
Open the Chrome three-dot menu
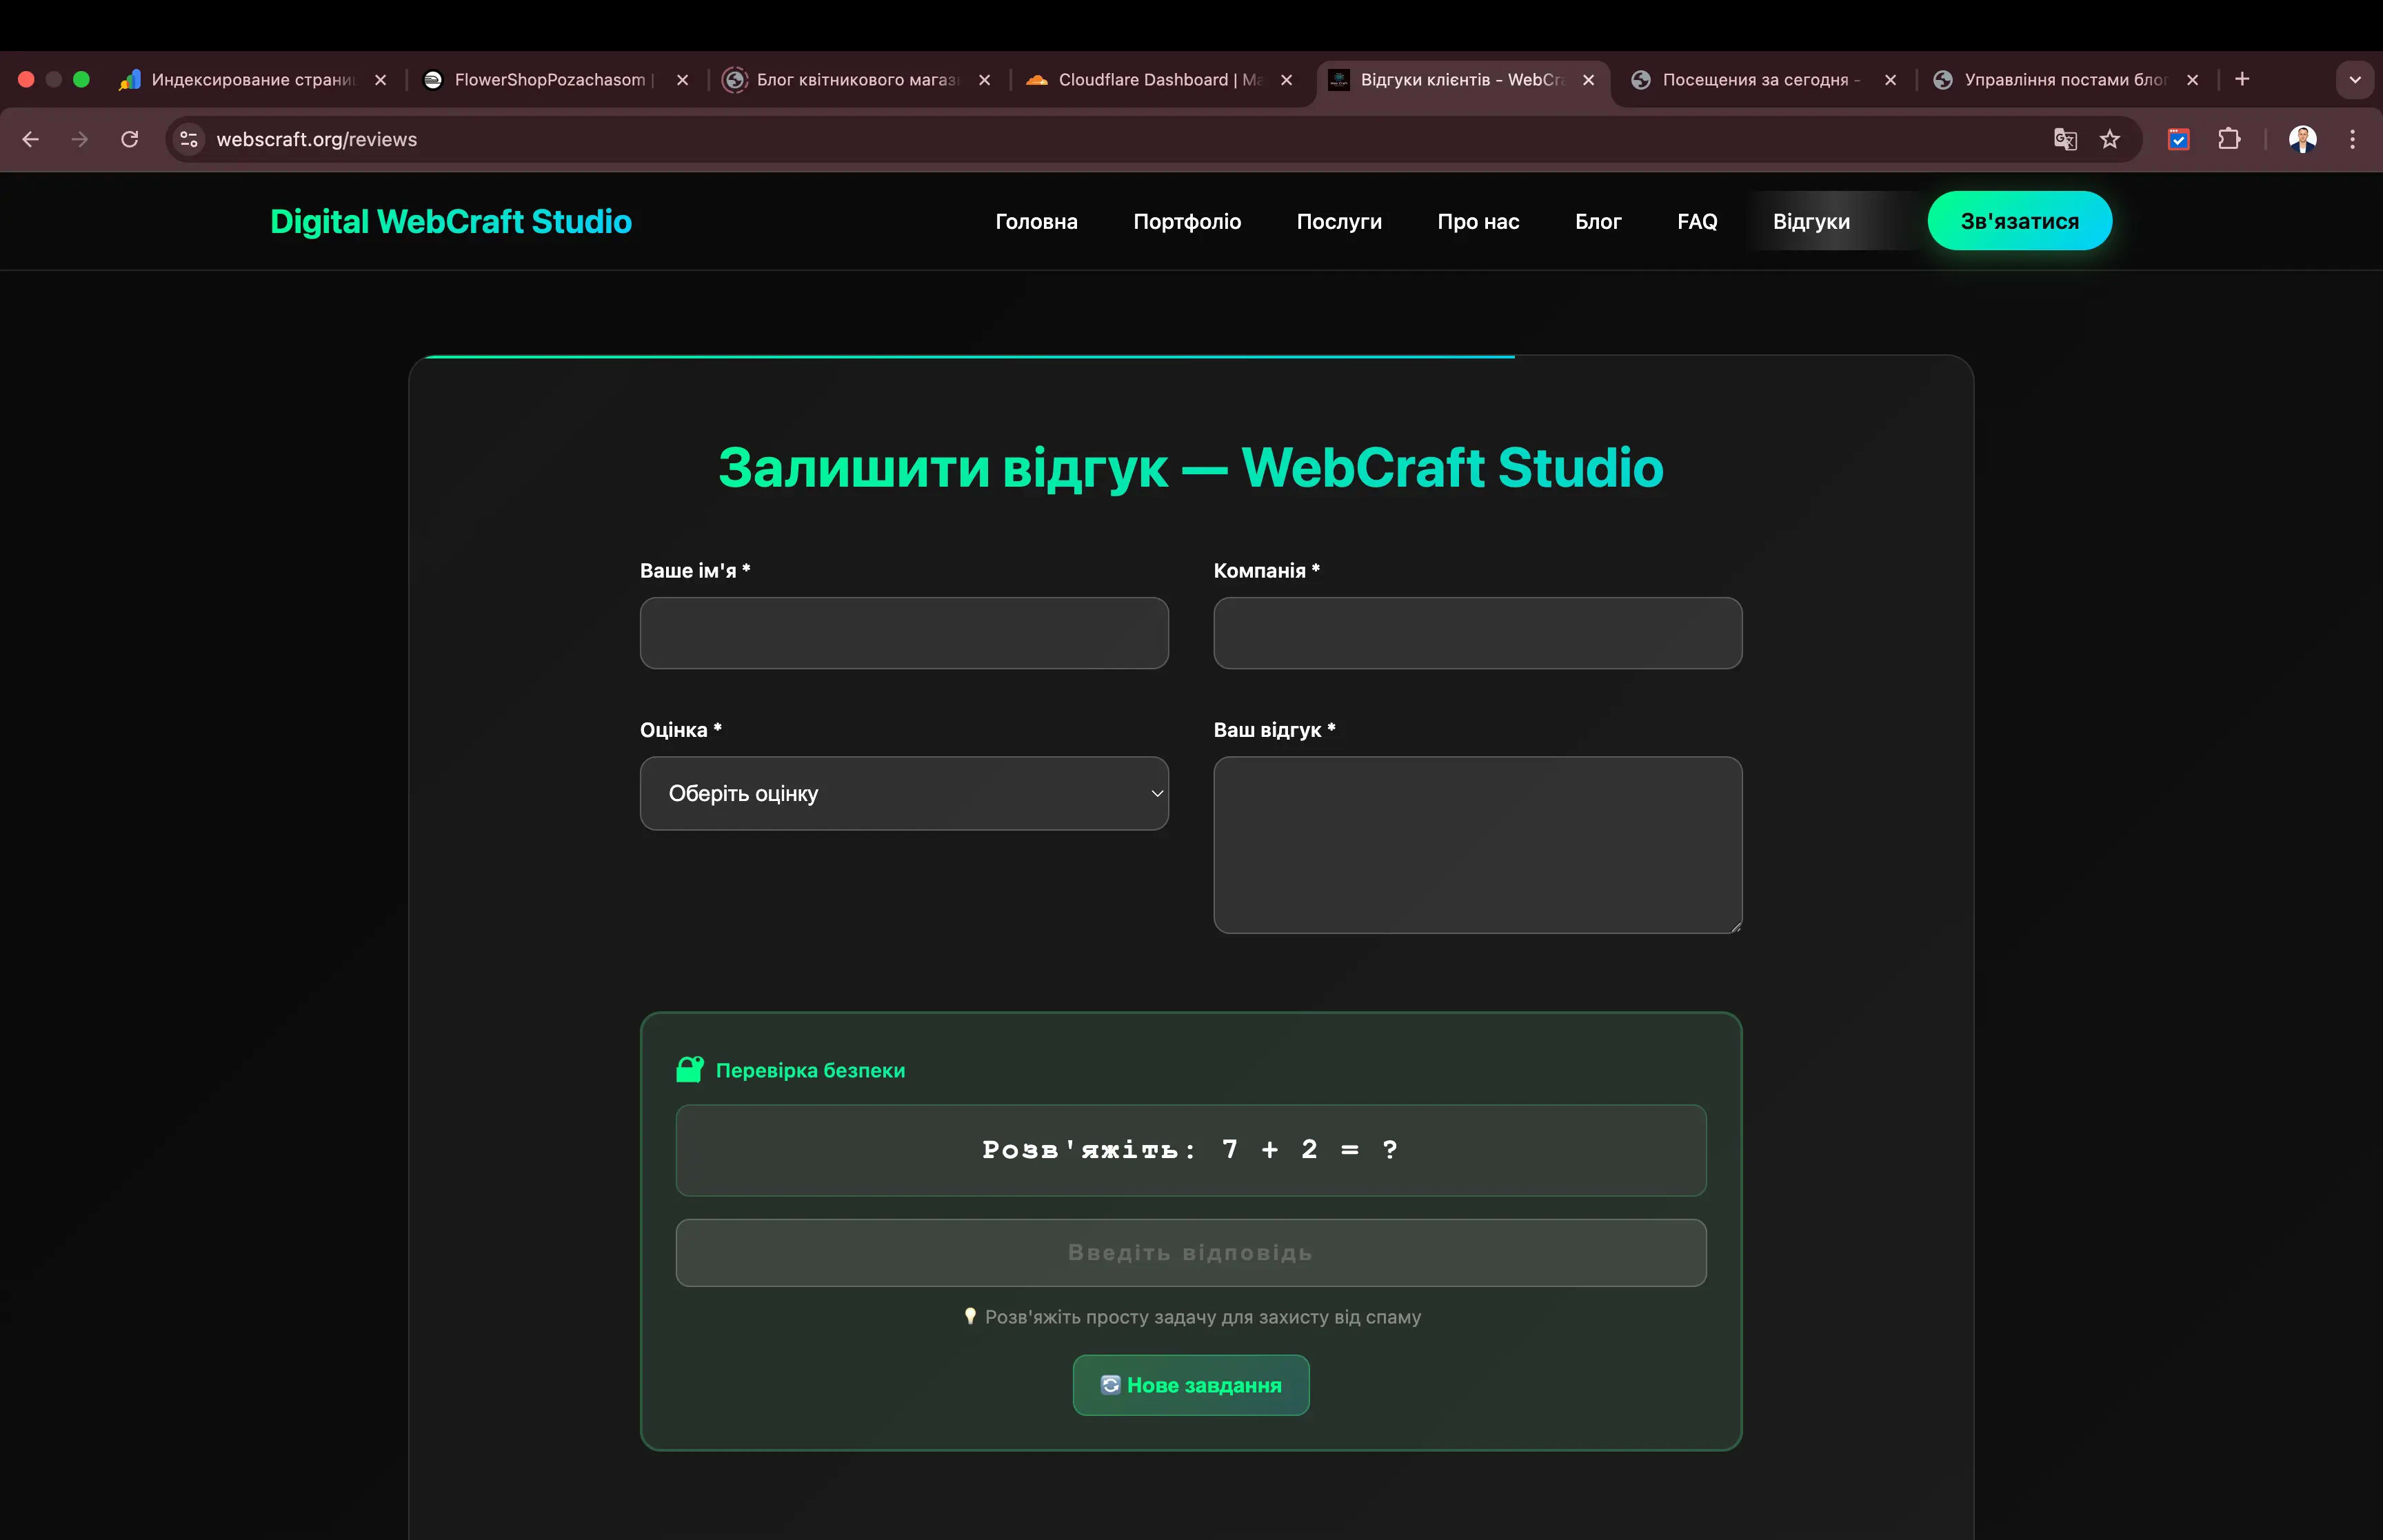2354,139
